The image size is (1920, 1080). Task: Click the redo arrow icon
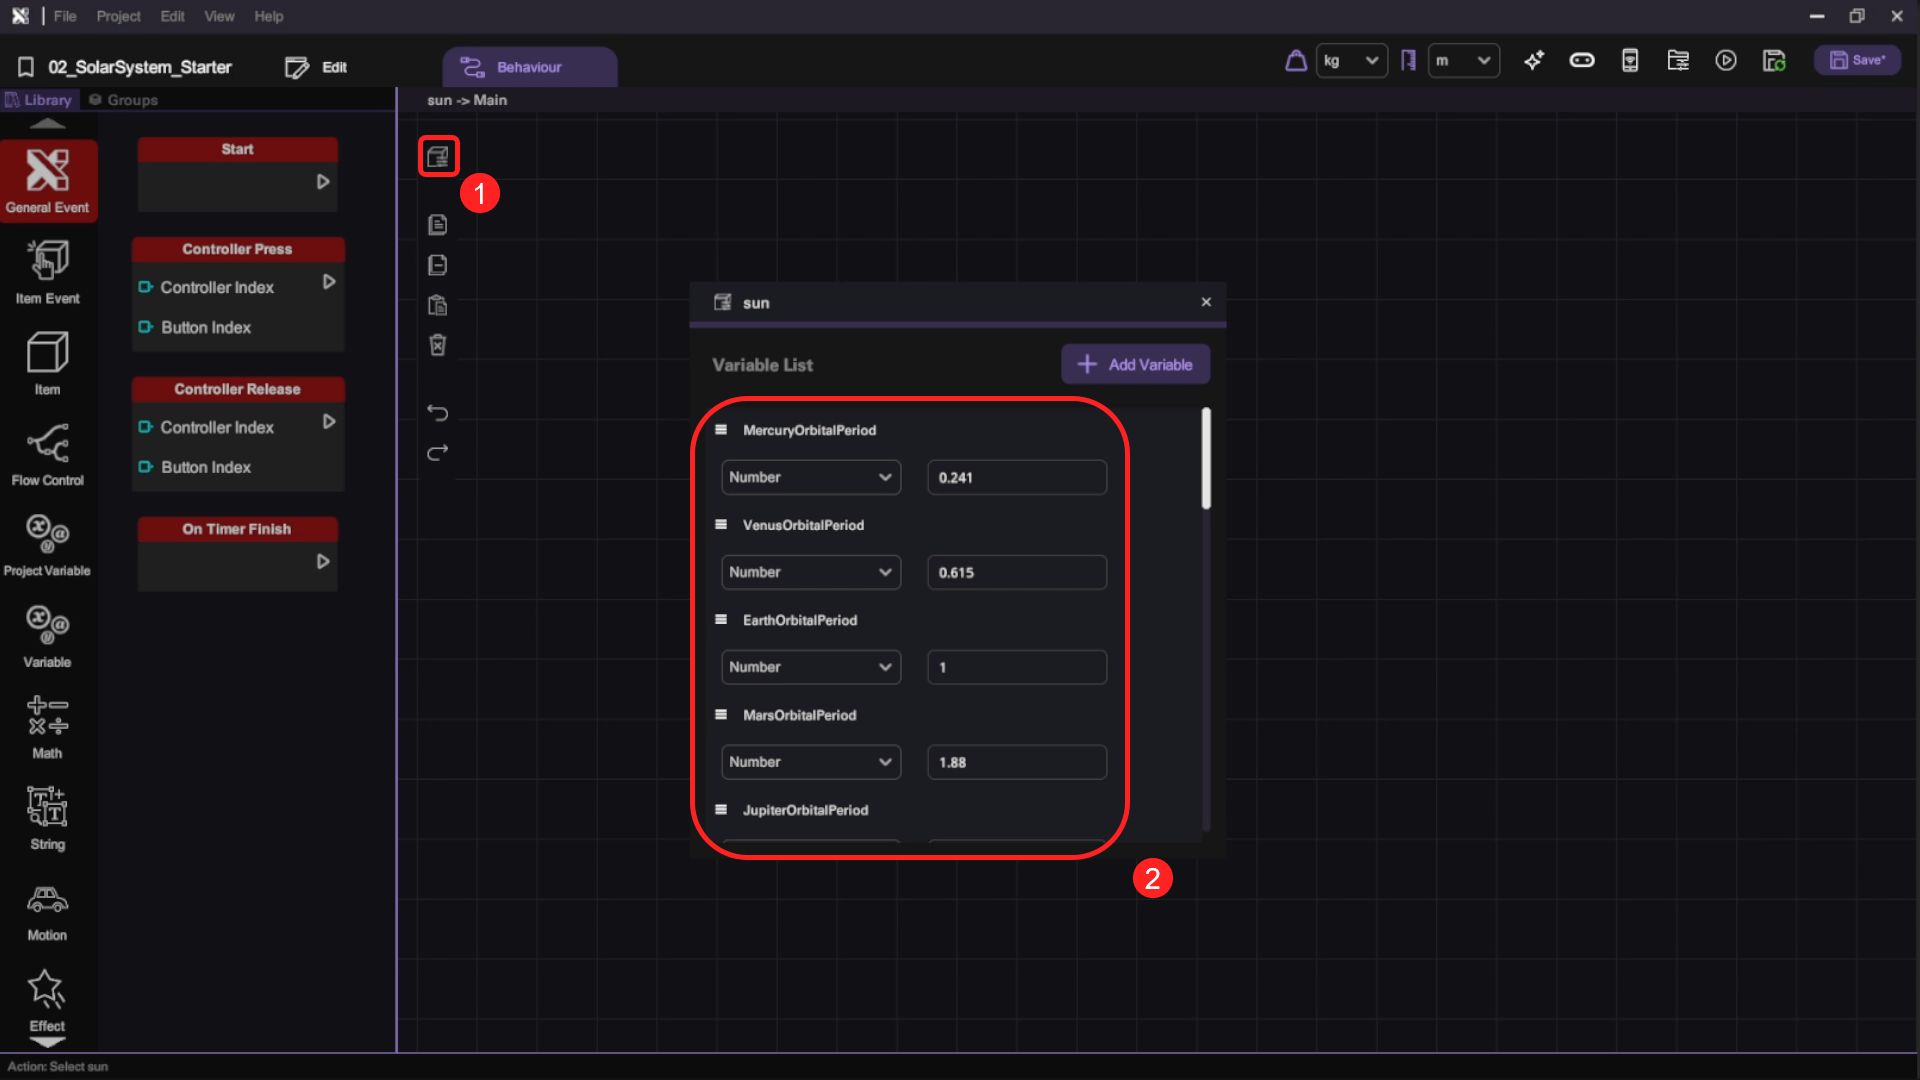437,453
